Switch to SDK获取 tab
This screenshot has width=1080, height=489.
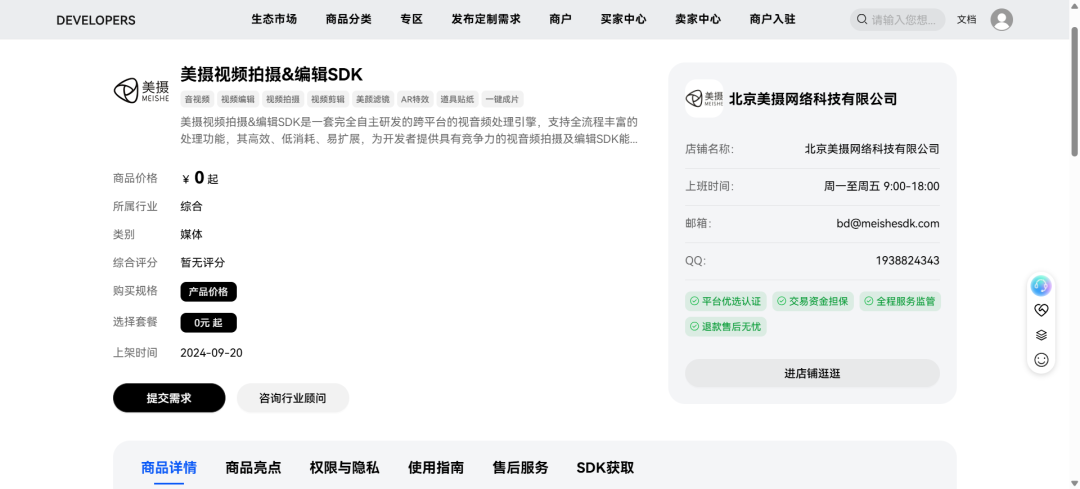coord(605,468)
